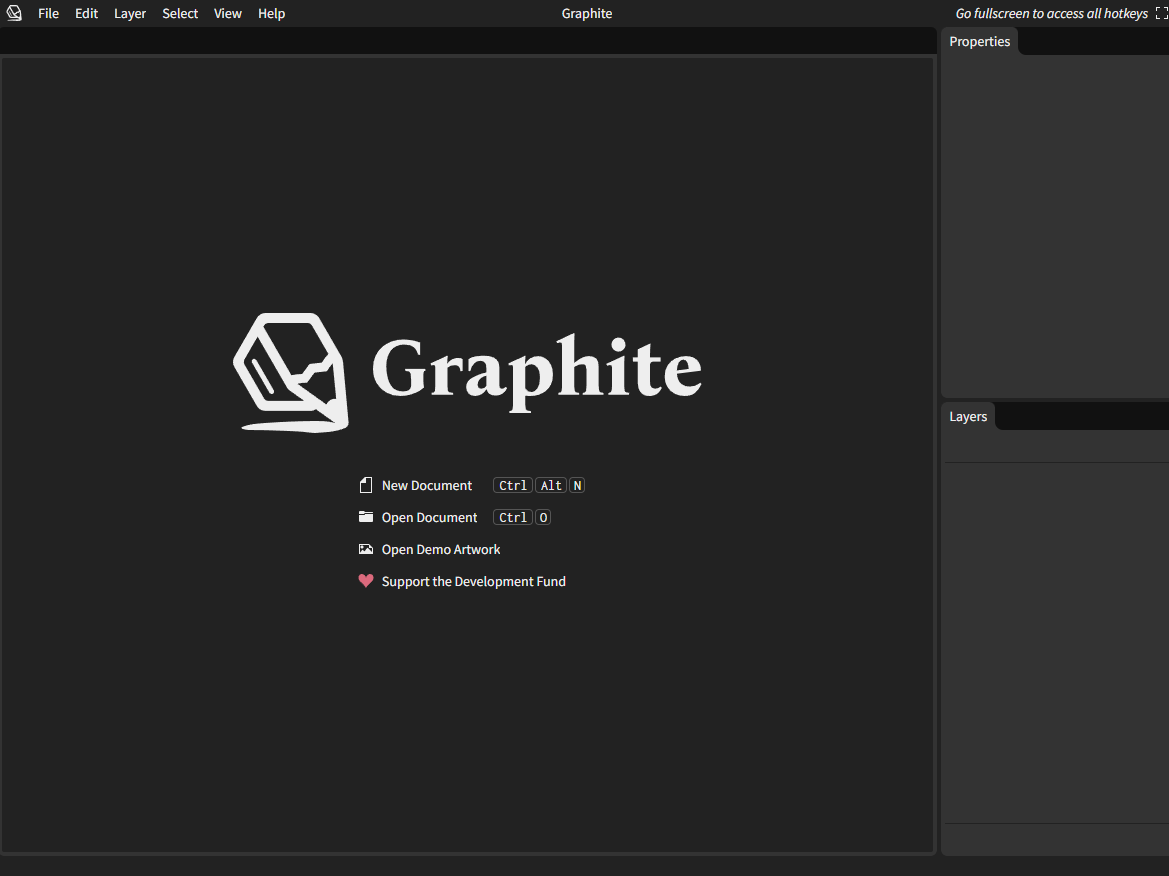The height and width of the screenshot is (876, 1169).
Task: Click the New Document page icon
Action: (x=365, y=485)
